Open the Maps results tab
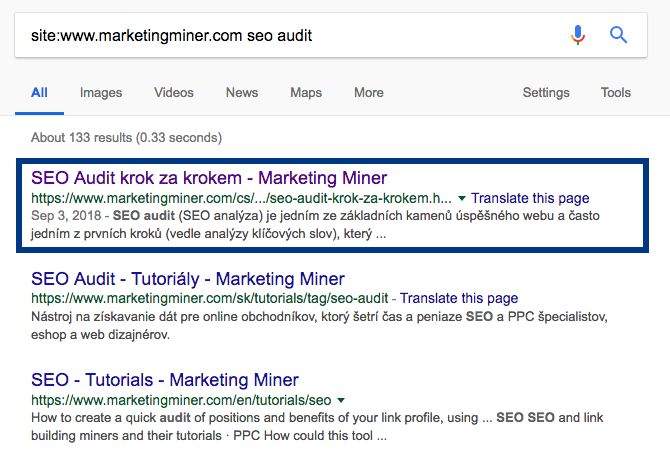Image resolution: width=670 pixels, height=462 pixels. (306, 93)
